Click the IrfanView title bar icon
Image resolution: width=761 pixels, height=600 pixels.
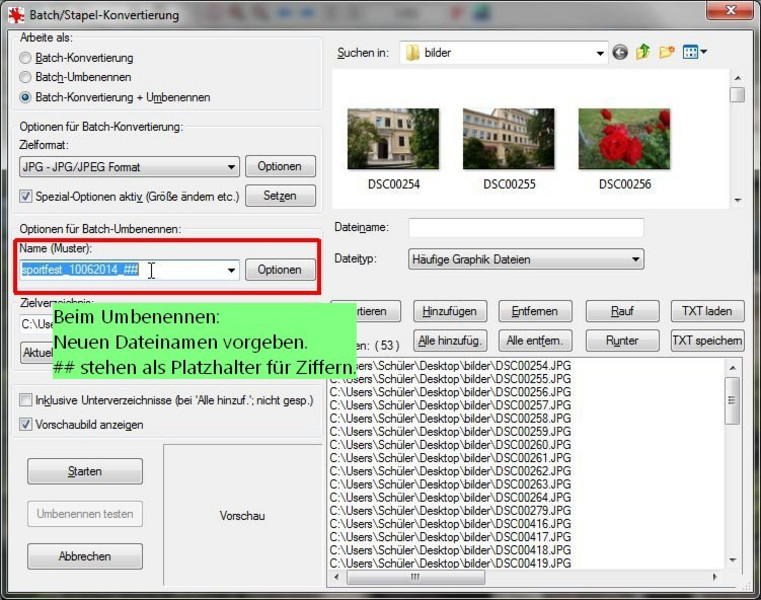[x=14, y=15]
